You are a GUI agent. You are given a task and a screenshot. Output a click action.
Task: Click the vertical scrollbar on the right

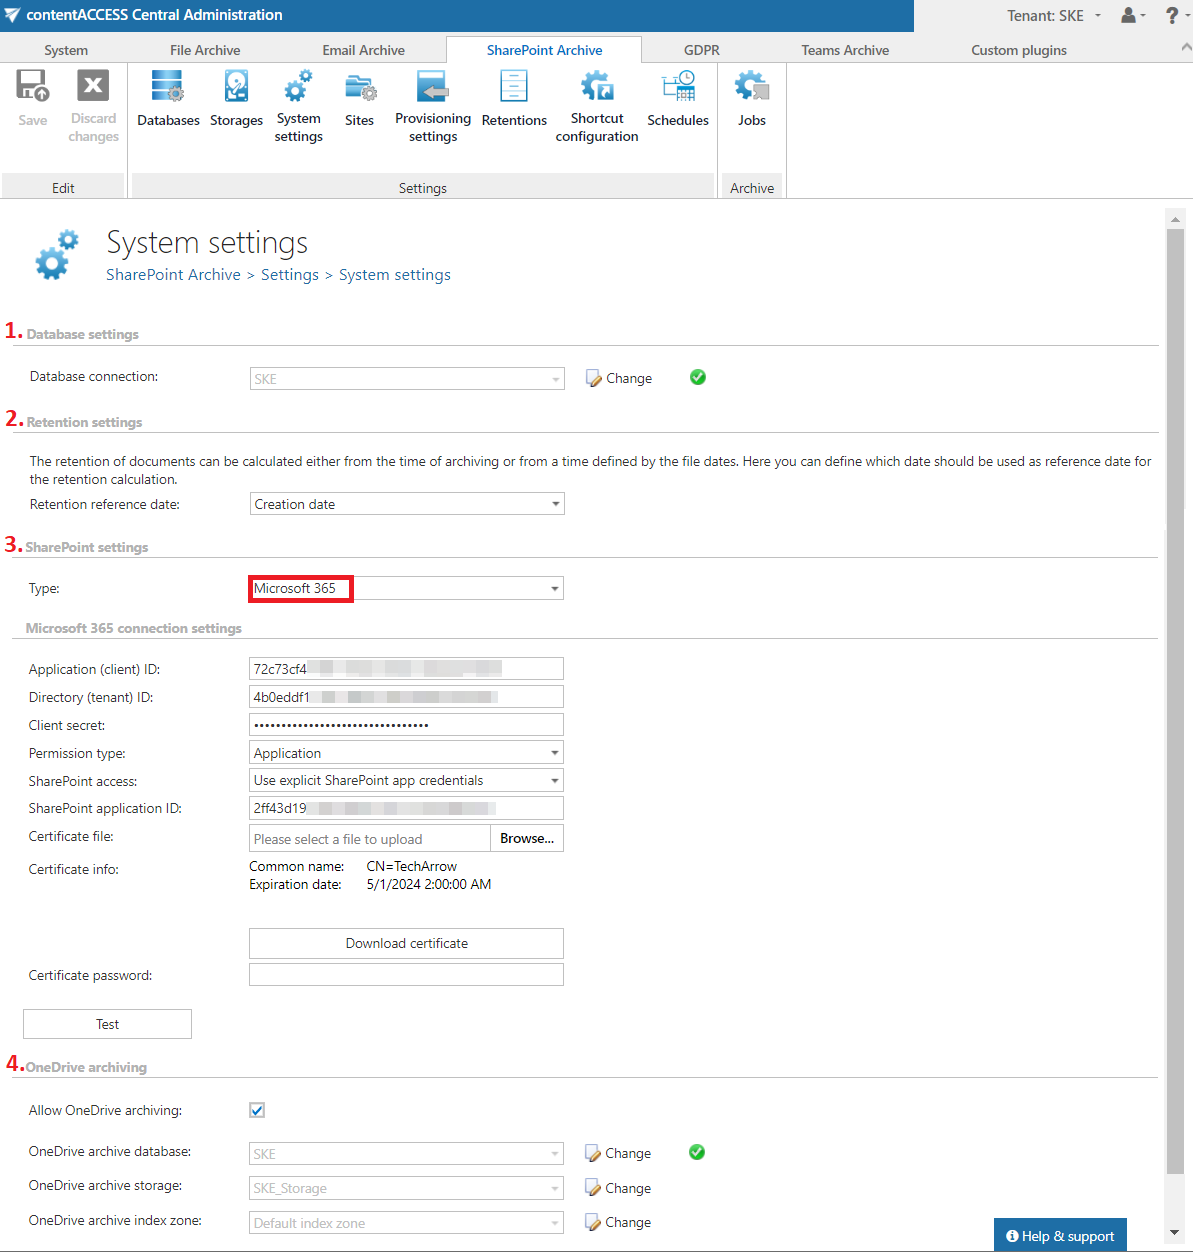[1175, 700]
